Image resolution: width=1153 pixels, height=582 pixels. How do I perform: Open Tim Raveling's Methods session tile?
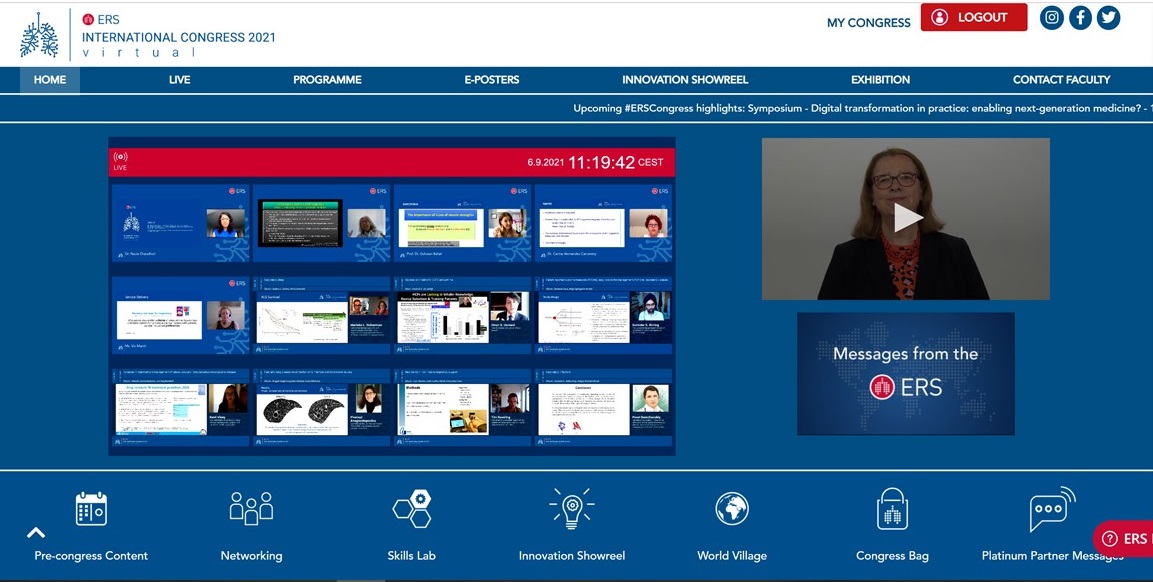click(462, 407)
